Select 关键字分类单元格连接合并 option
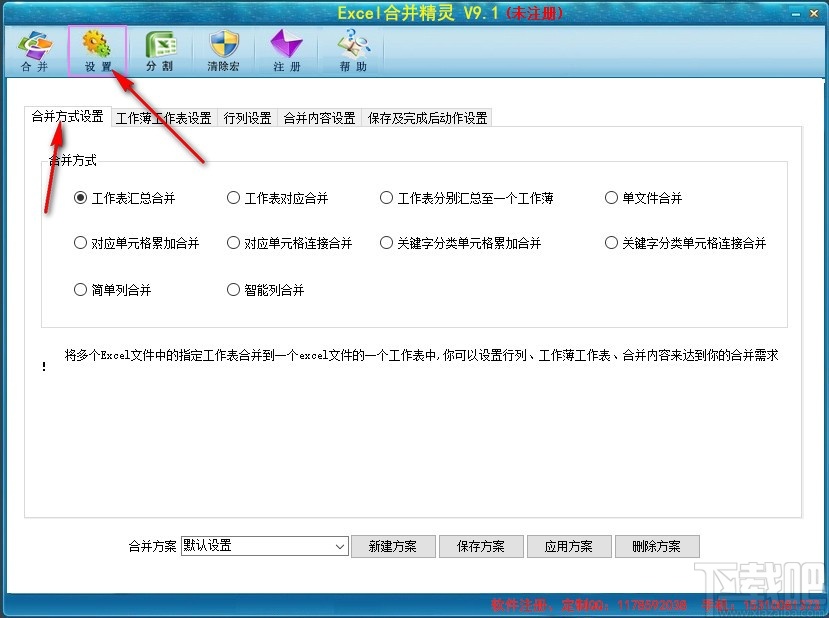The height and width of the screenshot is (618, 829). coord(686,243)
